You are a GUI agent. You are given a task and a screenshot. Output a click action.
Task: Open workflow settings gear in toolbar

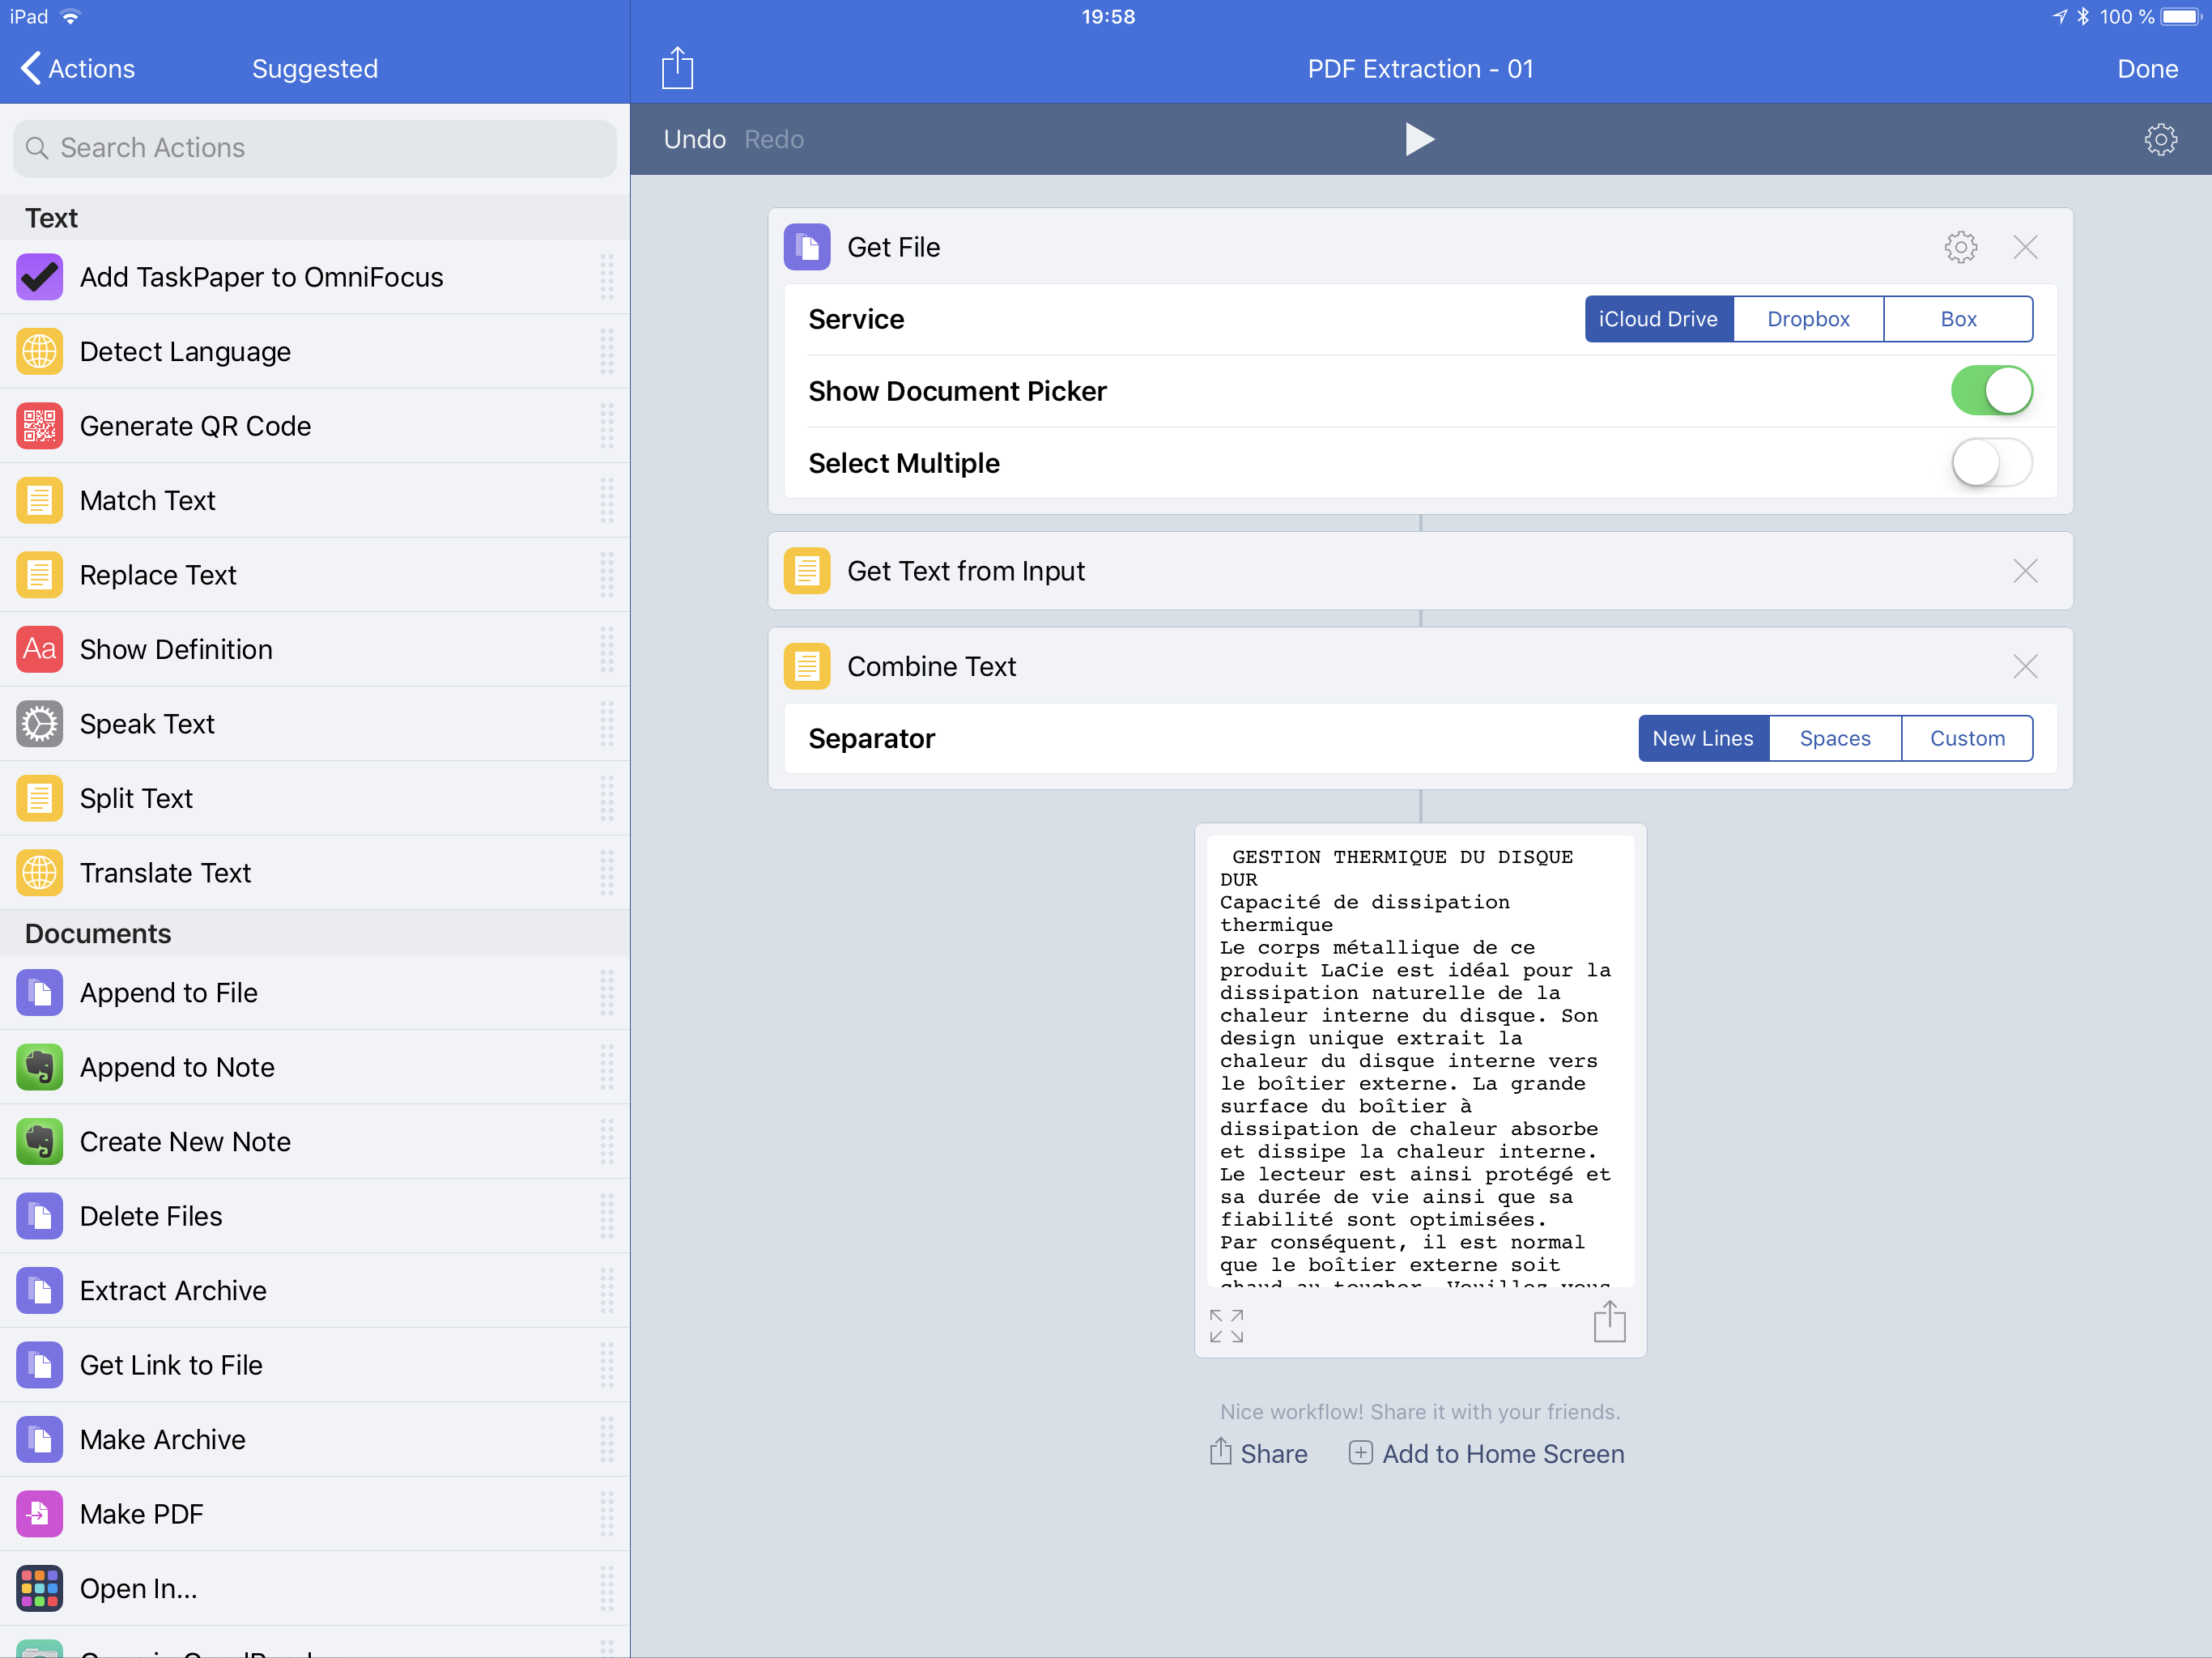pyautogui.click(x=2160, y=139)
